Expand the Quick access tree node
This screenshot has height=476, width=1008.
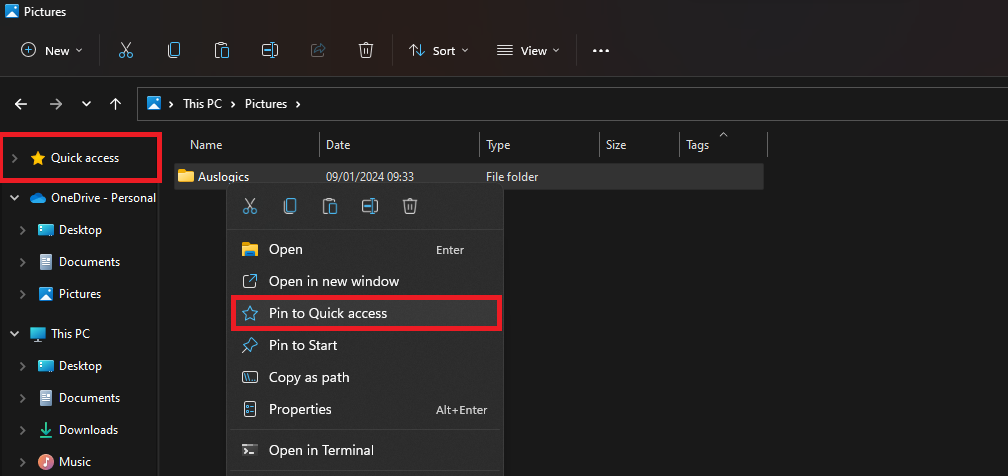[14, 158]
